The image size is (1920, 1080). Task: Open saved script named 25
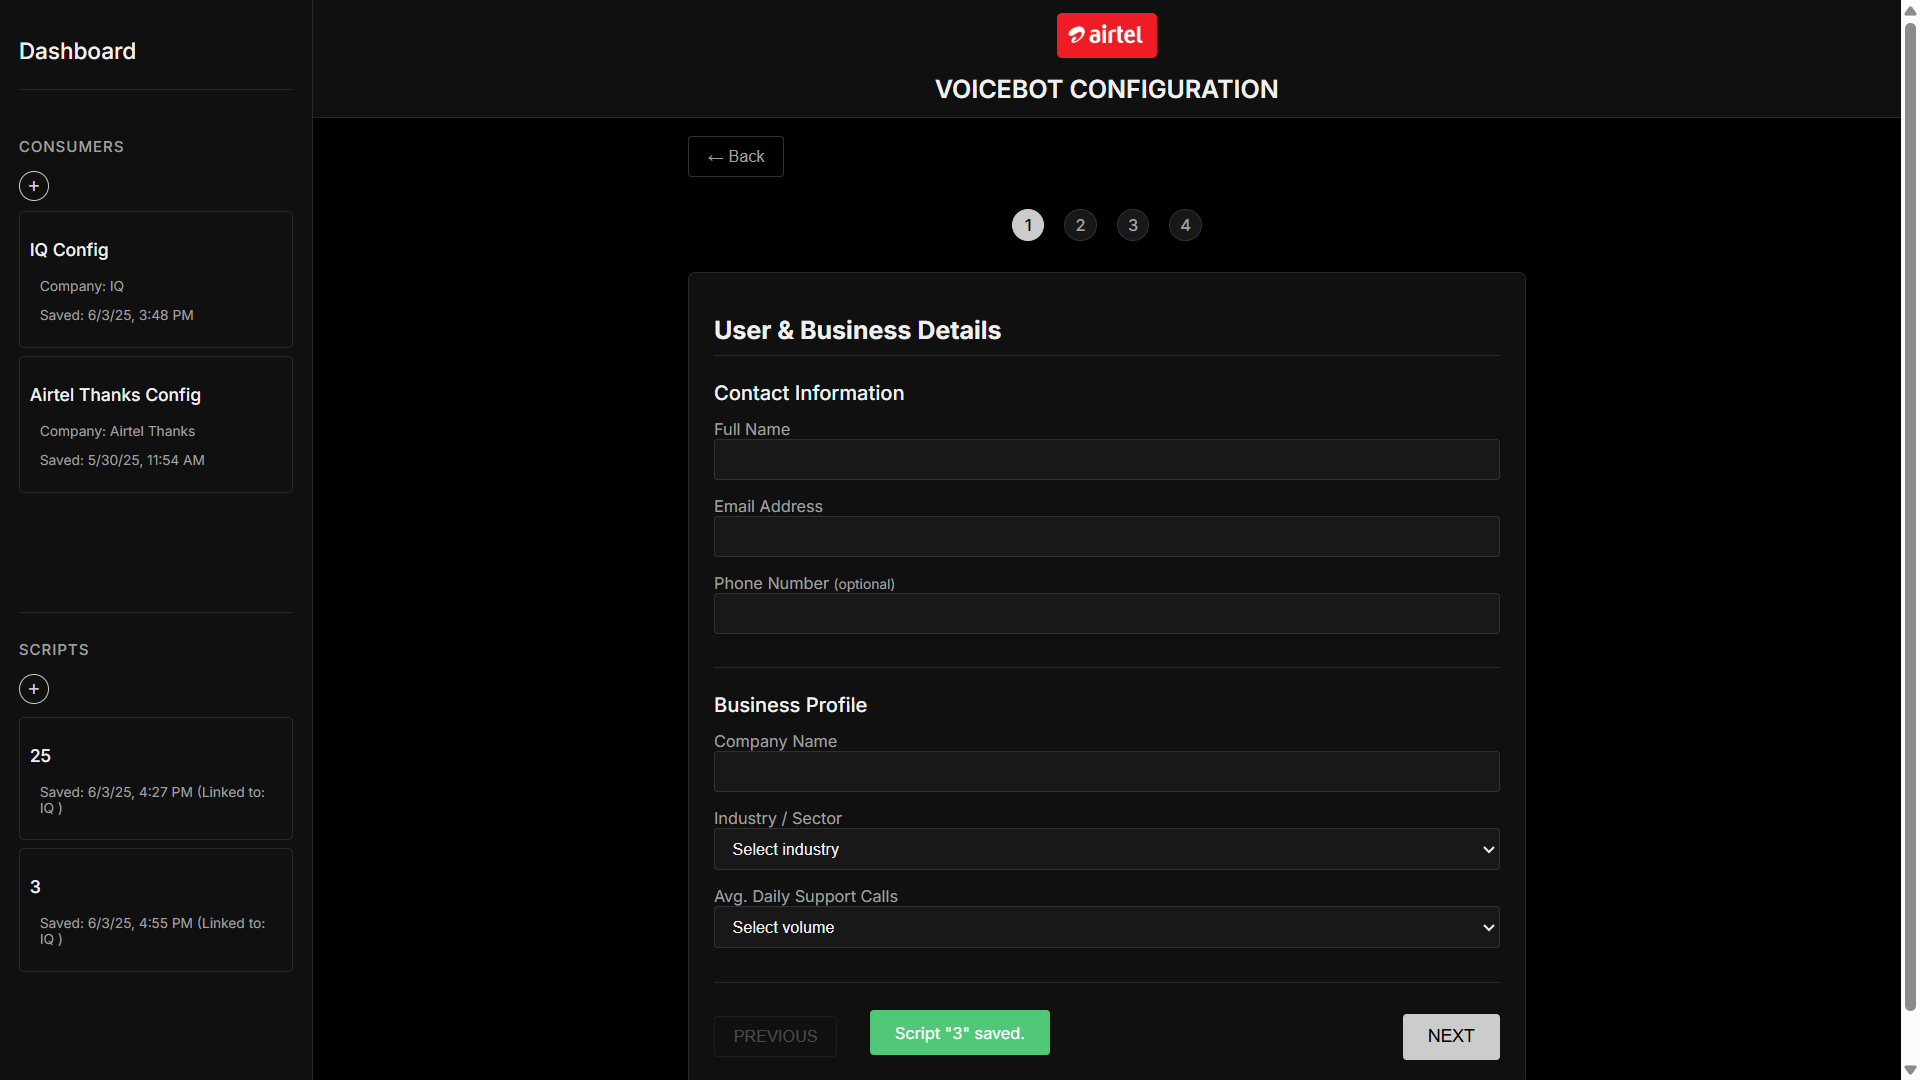point(156,778)
